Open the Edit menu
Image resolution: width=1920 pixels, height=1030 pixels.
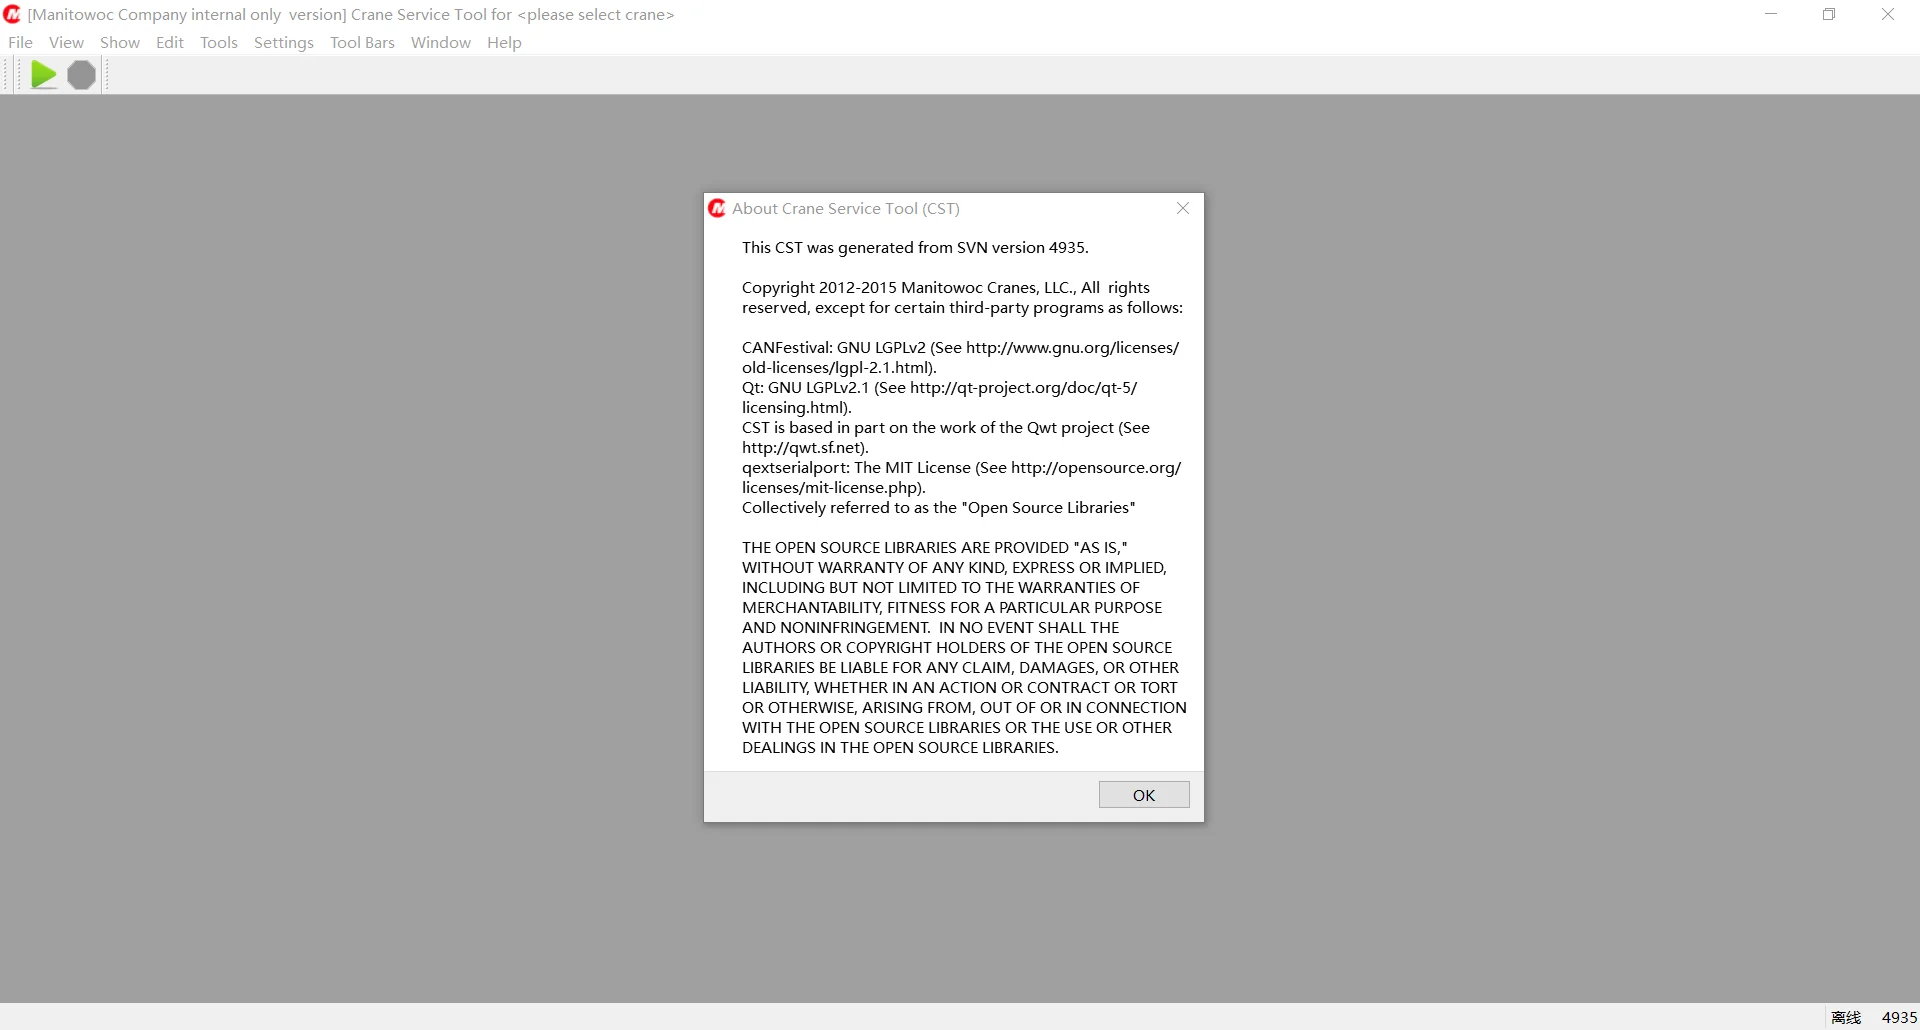click(x=170, y=42)
